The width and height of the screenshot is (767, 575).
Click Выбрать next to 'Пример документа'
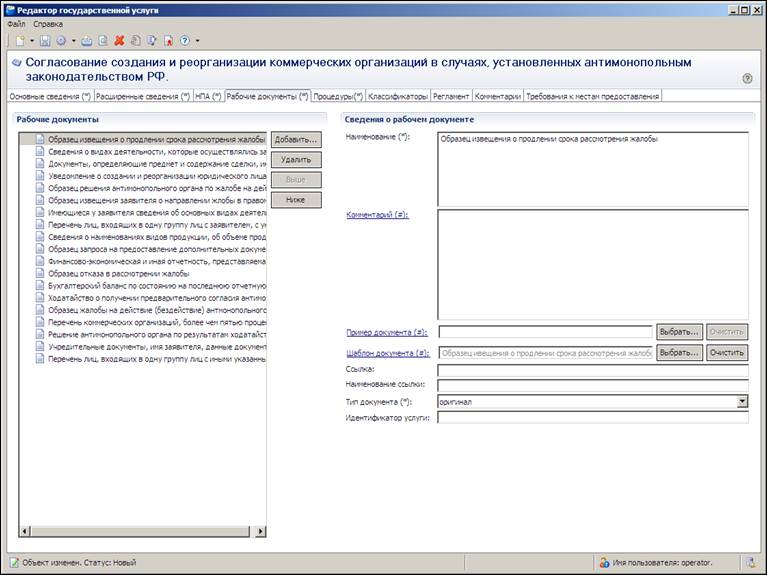pos(679,332)
